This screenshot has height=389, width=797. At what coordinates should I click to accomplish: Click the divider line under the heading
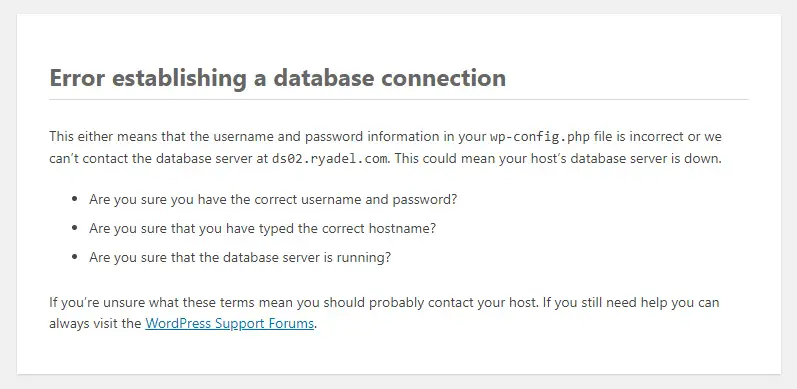pos(399,100)
